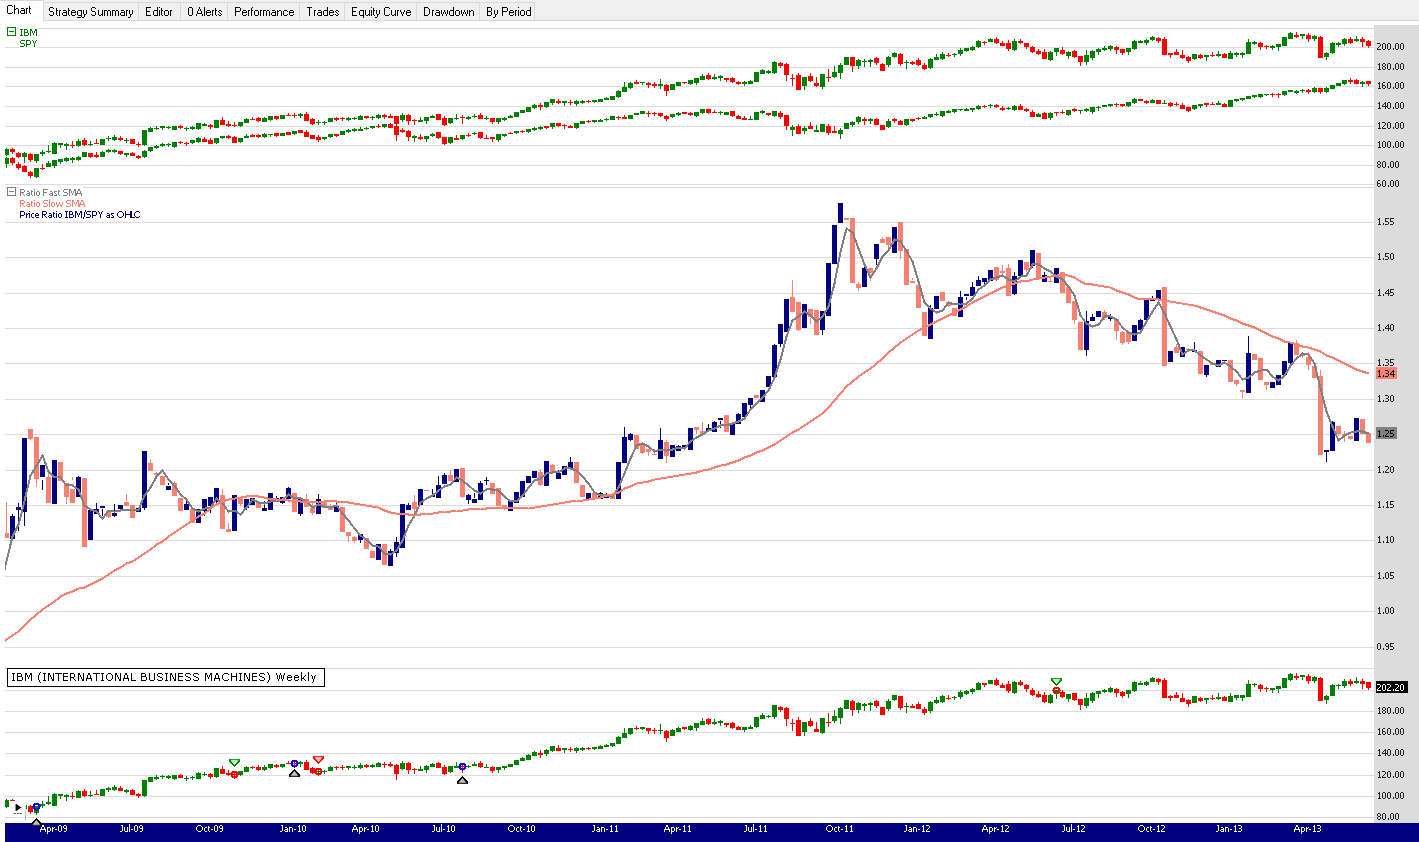This screenshot has width=1419, height=842.
Task: Open the Strategy Summary tab
Action: [90, 12]
